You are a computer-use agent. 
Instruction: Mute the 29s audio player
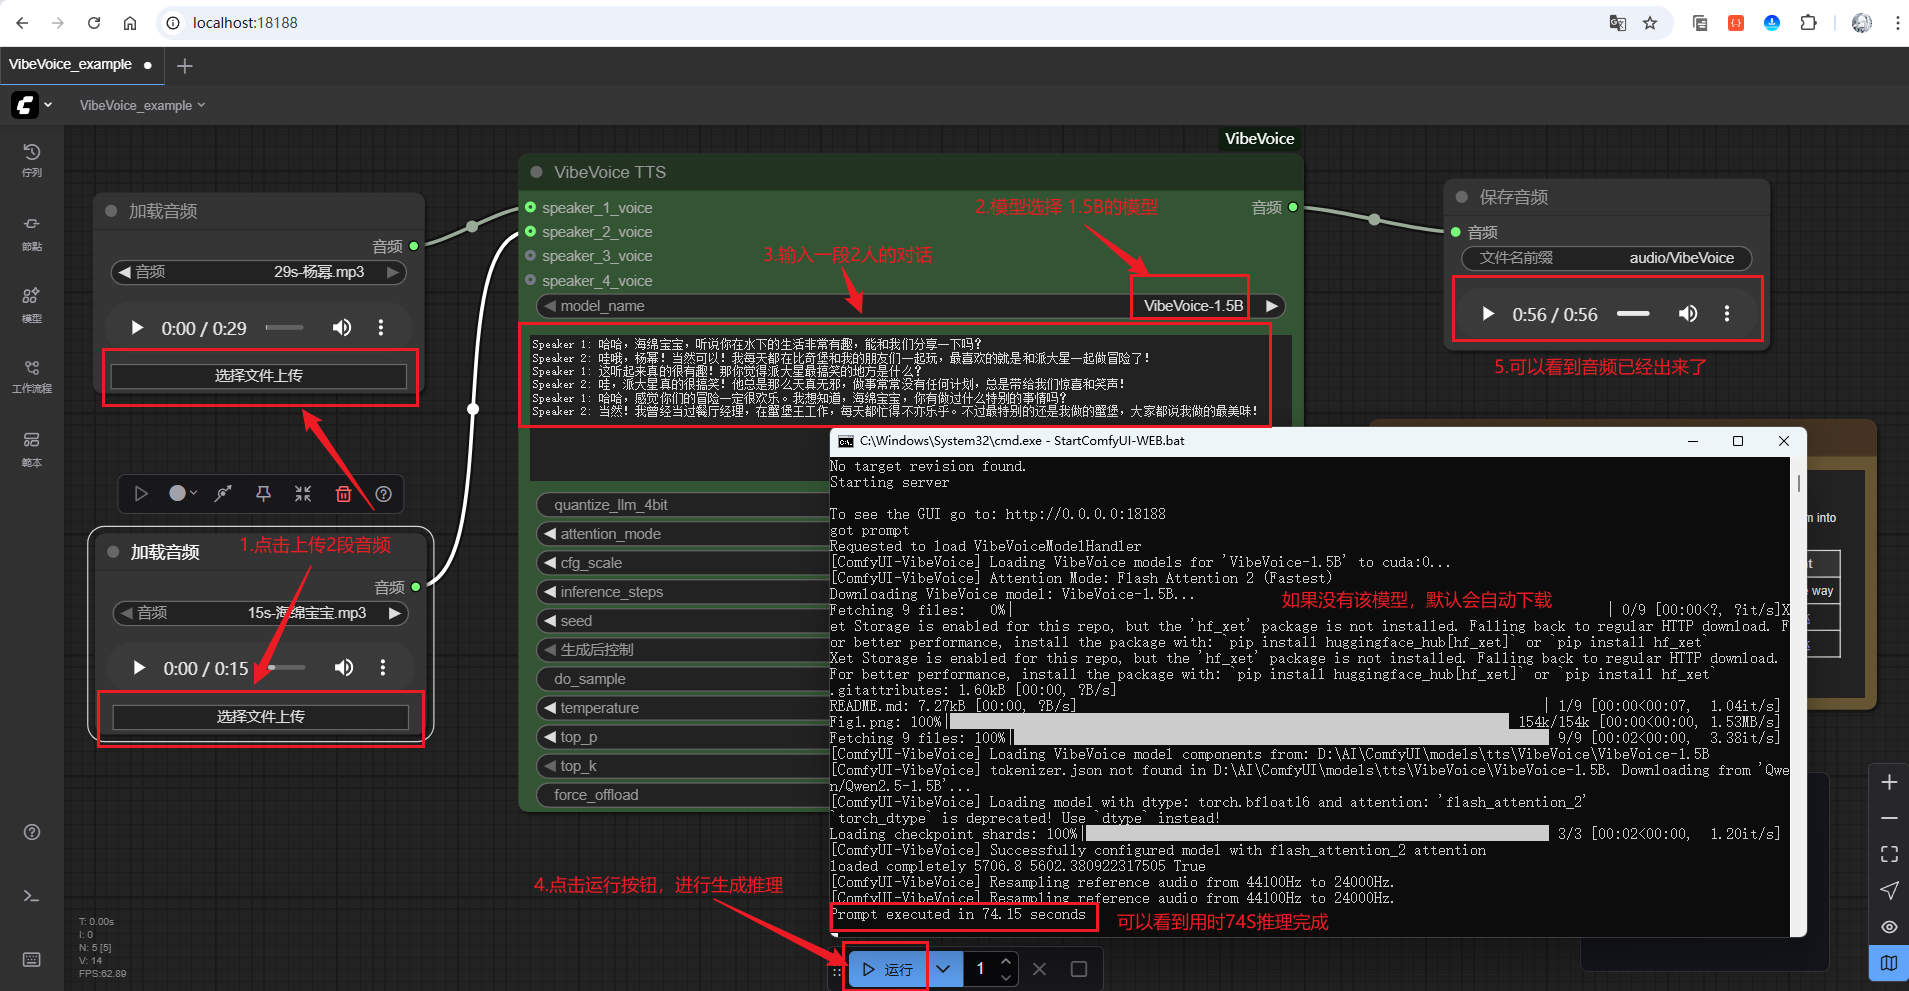pyautogui.click(x=342, y=327)
